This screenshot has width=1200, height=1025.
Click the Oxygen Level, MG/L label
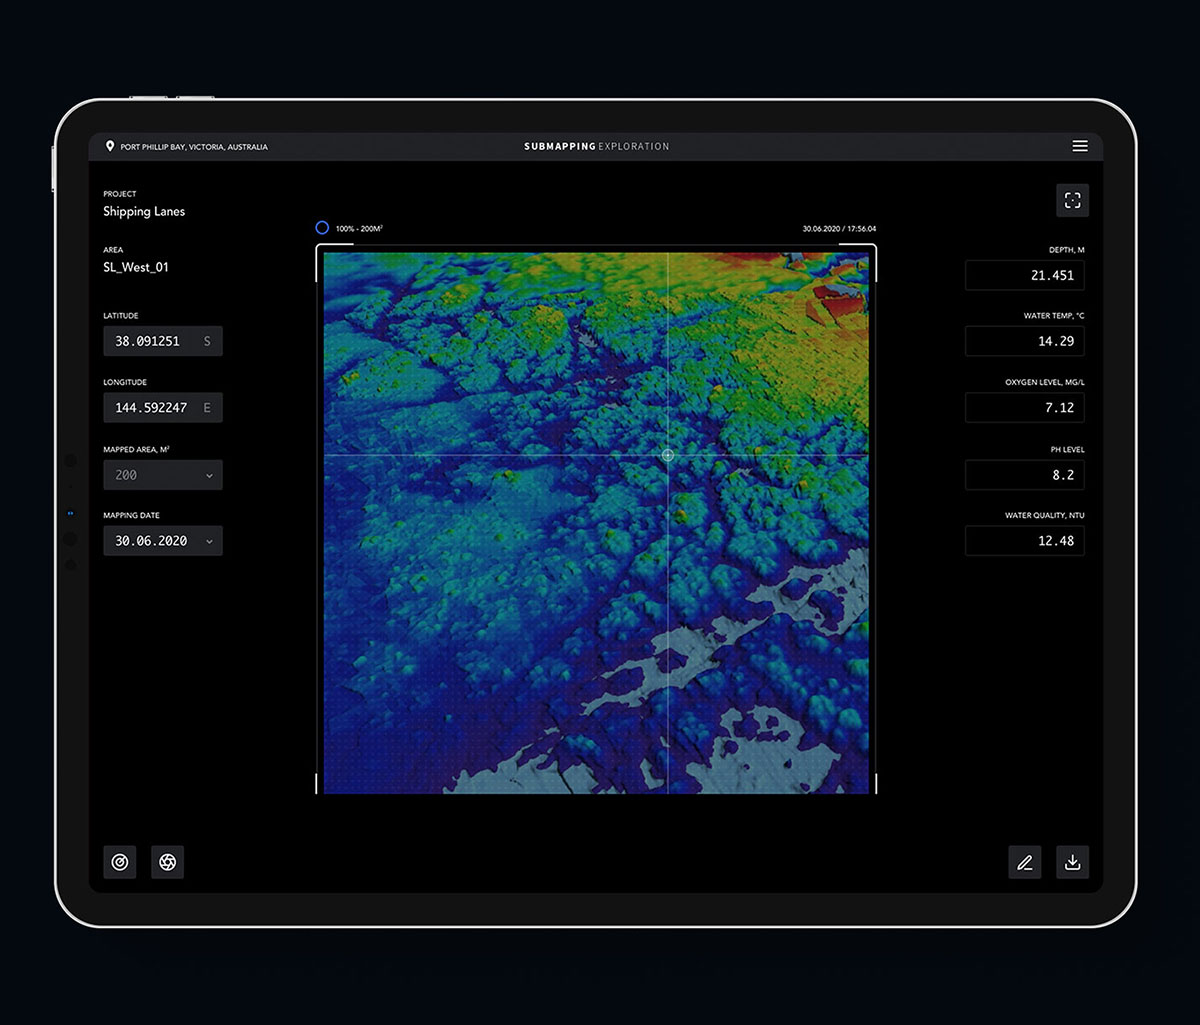coord(1045,383)
